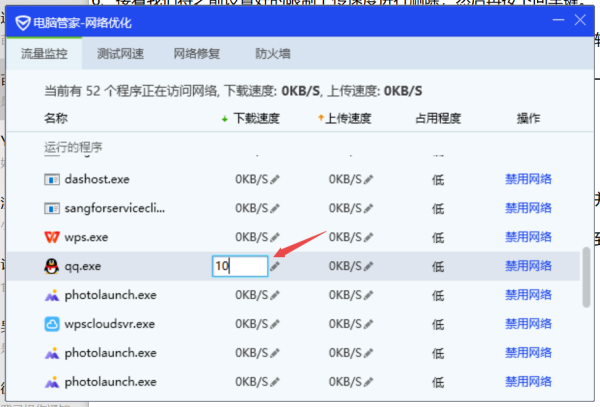This screenshot has height=407, width=600.
Task: Click the 操作 column header
Action: [528, 119]
